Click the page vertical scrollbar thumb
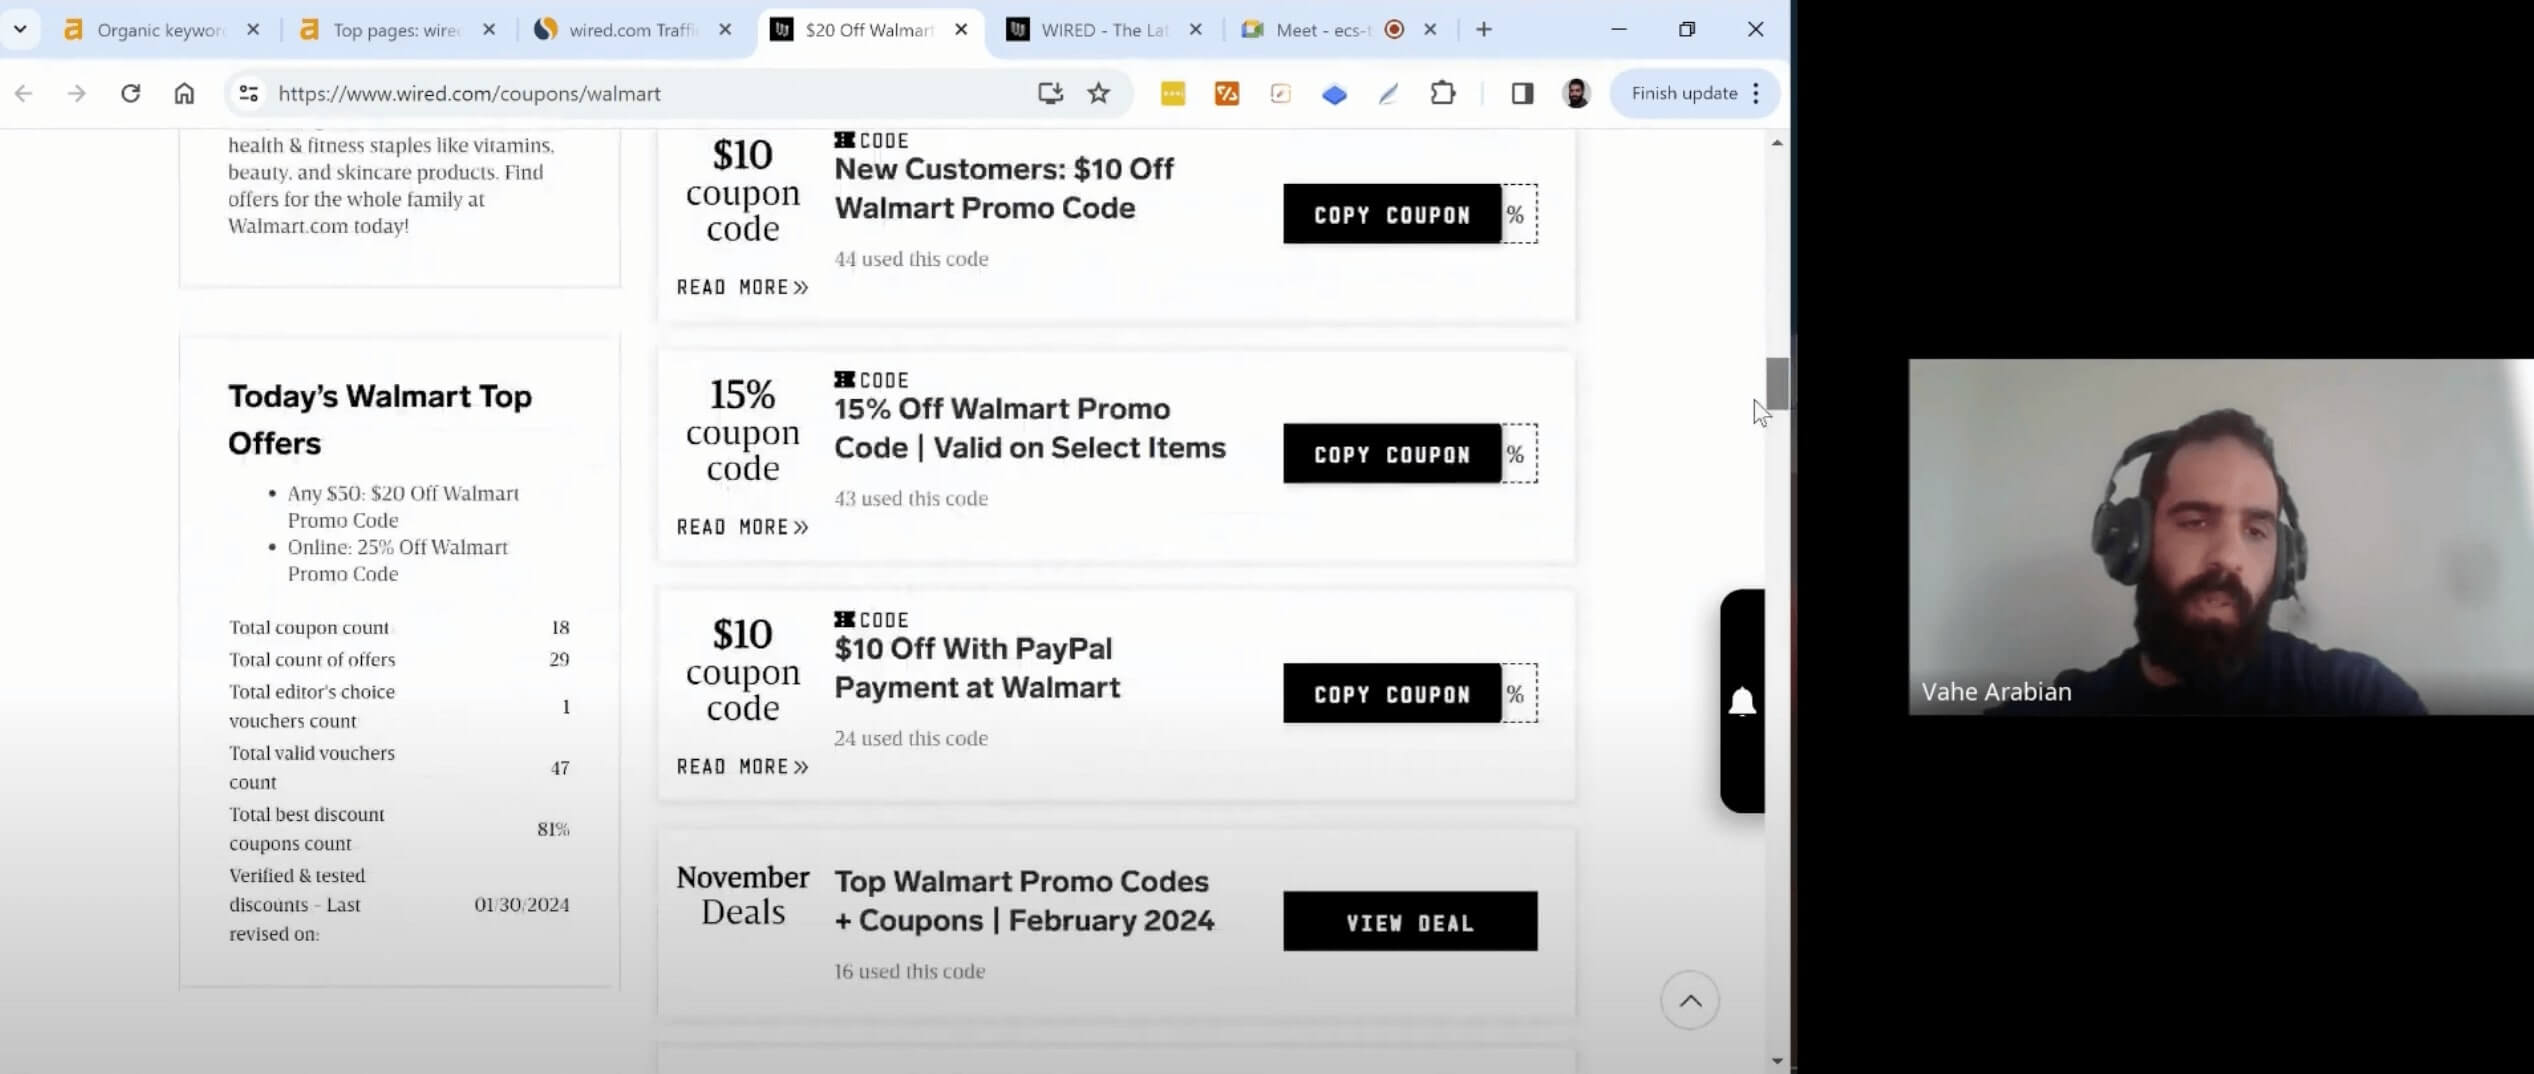 tap(1777, 383)
